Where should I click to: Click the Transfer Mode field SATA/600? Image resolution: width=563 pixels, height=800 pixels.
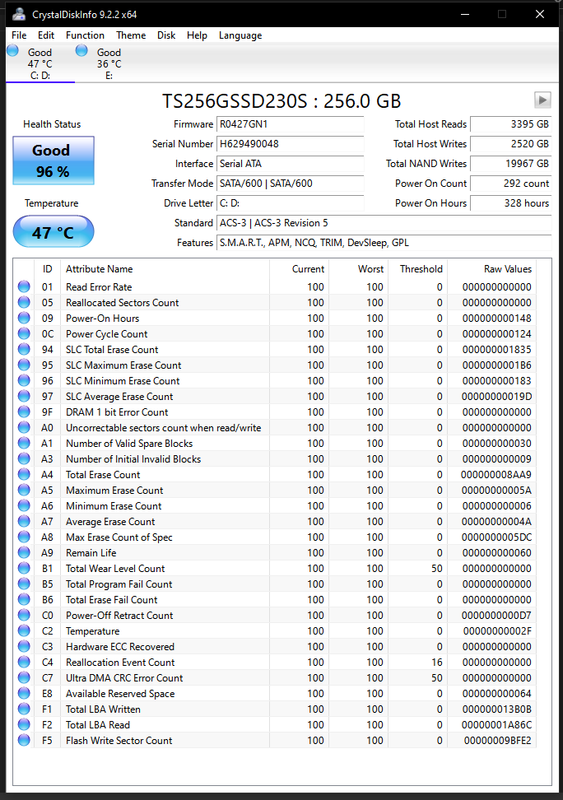290,183
